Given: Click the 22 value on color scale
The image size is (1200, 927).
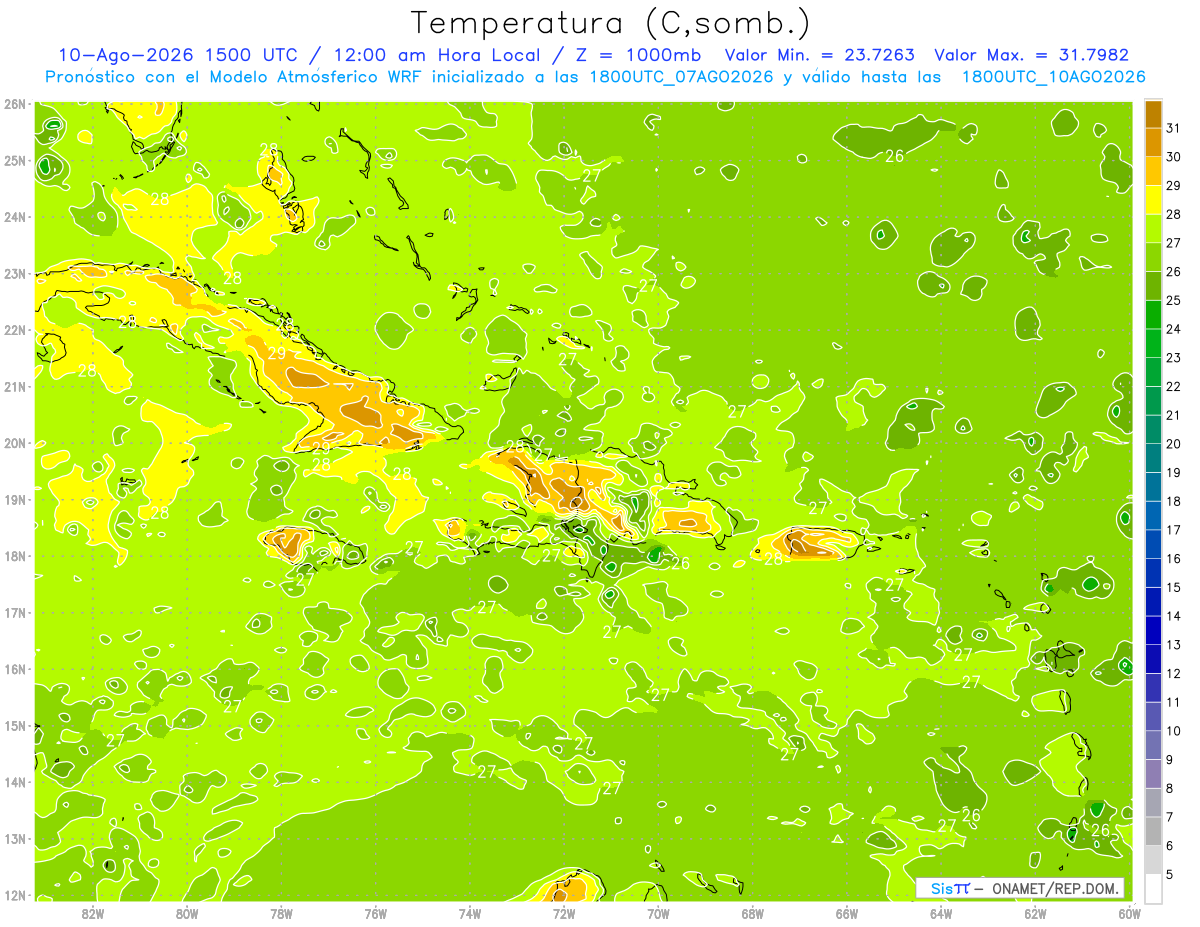Looking at the screenshot, I should coord(1174,387).
